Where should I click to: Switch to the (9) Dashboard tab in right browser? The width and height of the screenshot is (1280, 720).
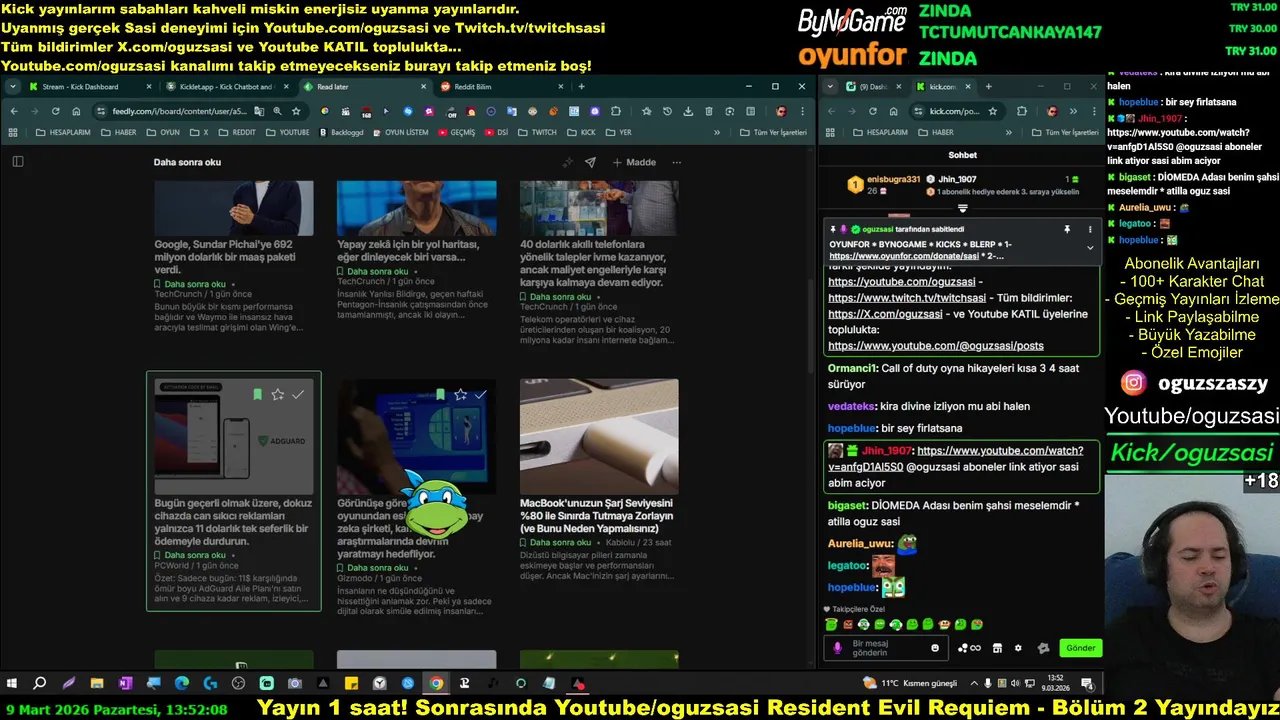[872, 87]
